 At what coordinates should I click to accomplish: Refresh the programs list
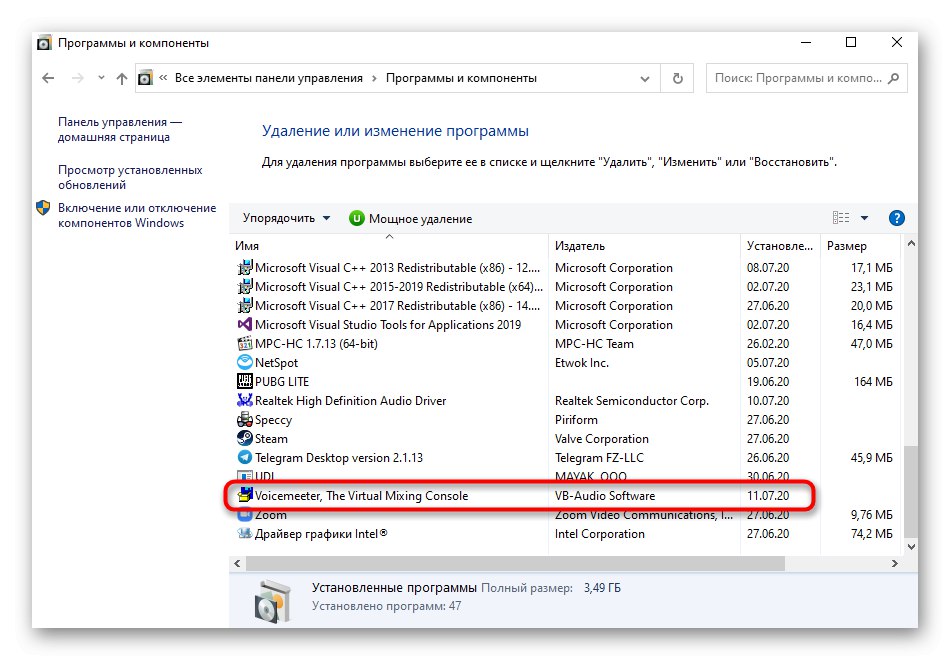tap(677, 78)
